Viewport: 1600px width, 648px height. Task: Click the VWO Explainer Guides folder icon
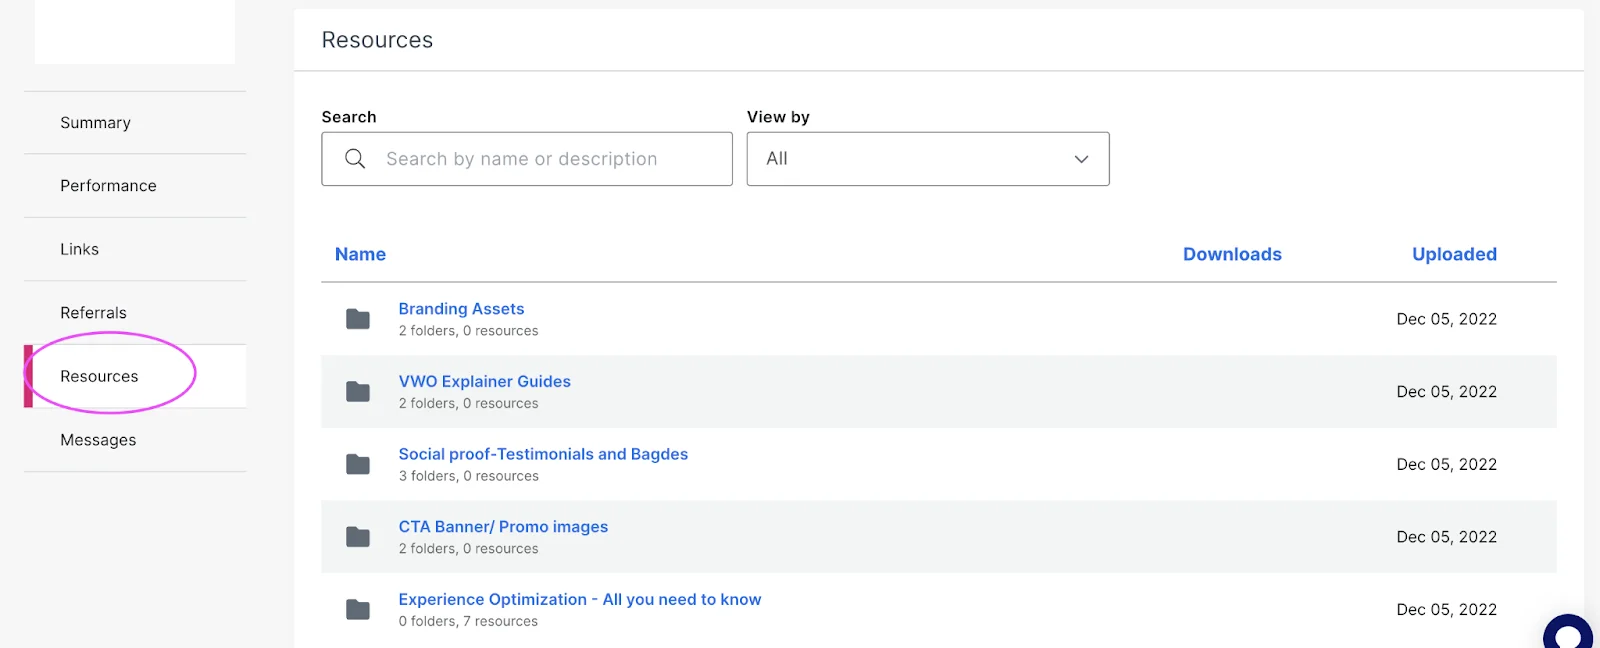tap(358, 392)
